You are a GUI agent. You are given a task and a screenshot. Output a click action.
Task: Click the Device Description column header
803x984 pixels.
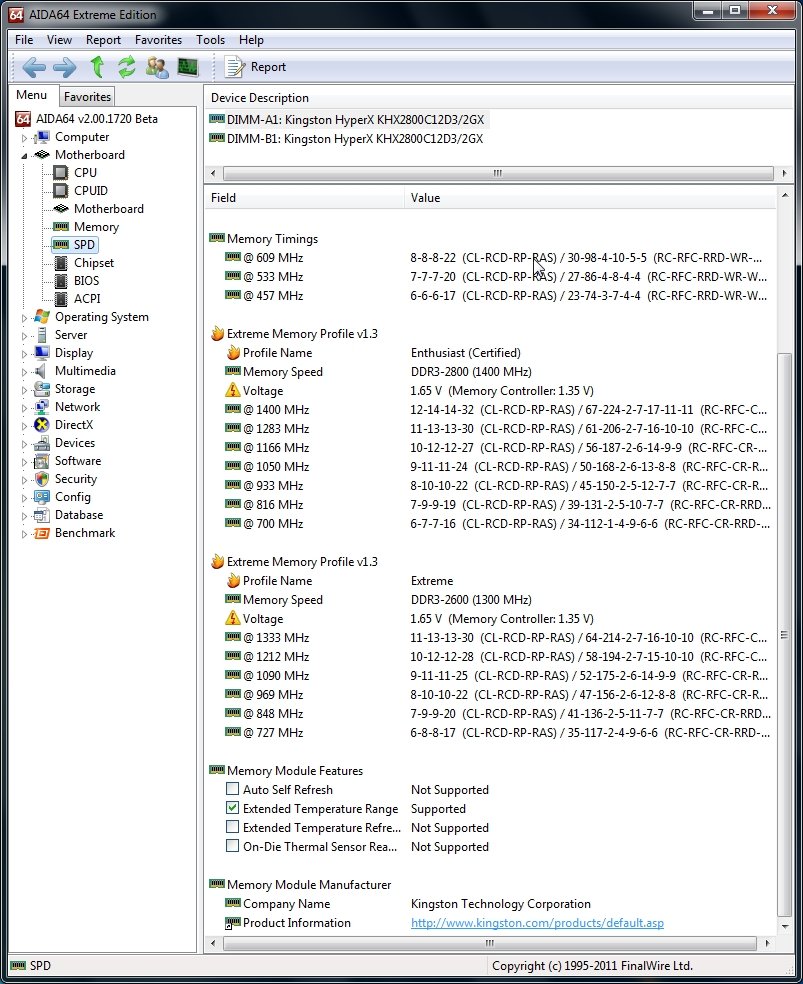[499, 98]
